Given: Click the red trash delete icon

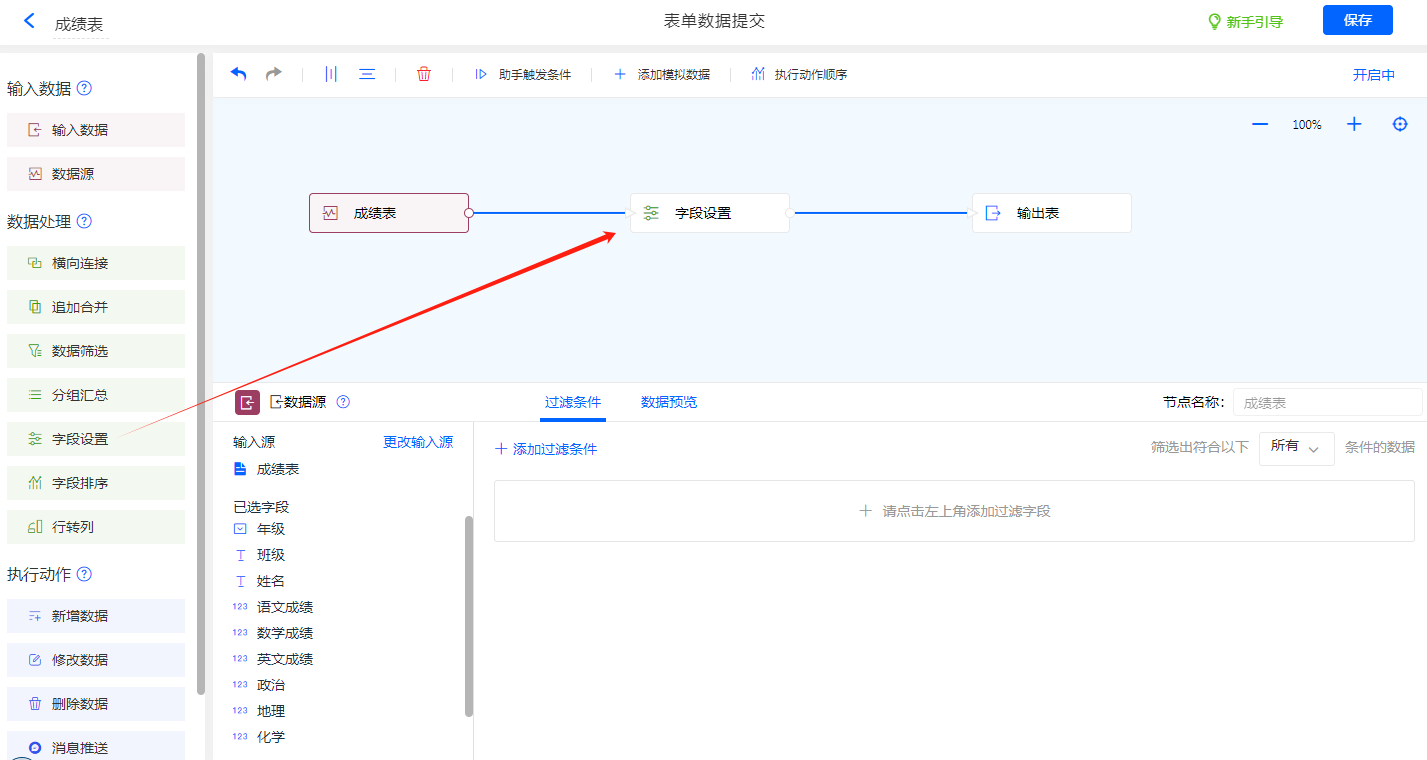Looking at the screenshot, I should [424, 74].
